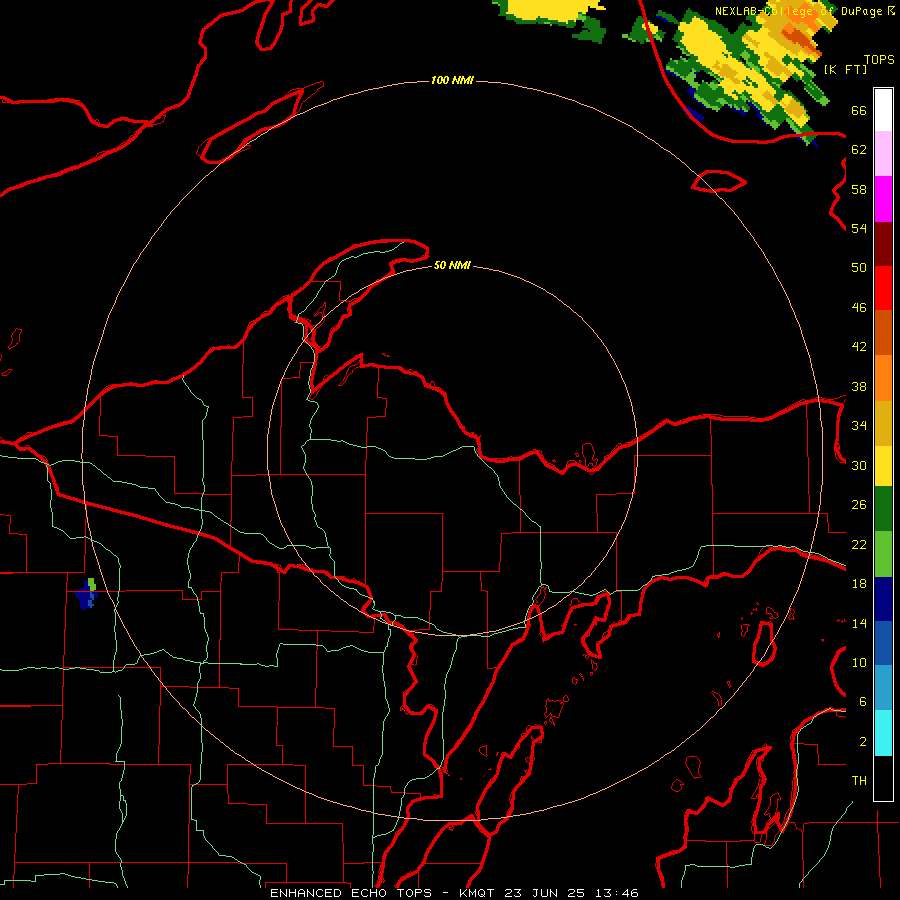Image resolution: width=900 pixels, height=900 pixels.
Task: Click the gold legend swatch
Action: (x=883, y=423)
